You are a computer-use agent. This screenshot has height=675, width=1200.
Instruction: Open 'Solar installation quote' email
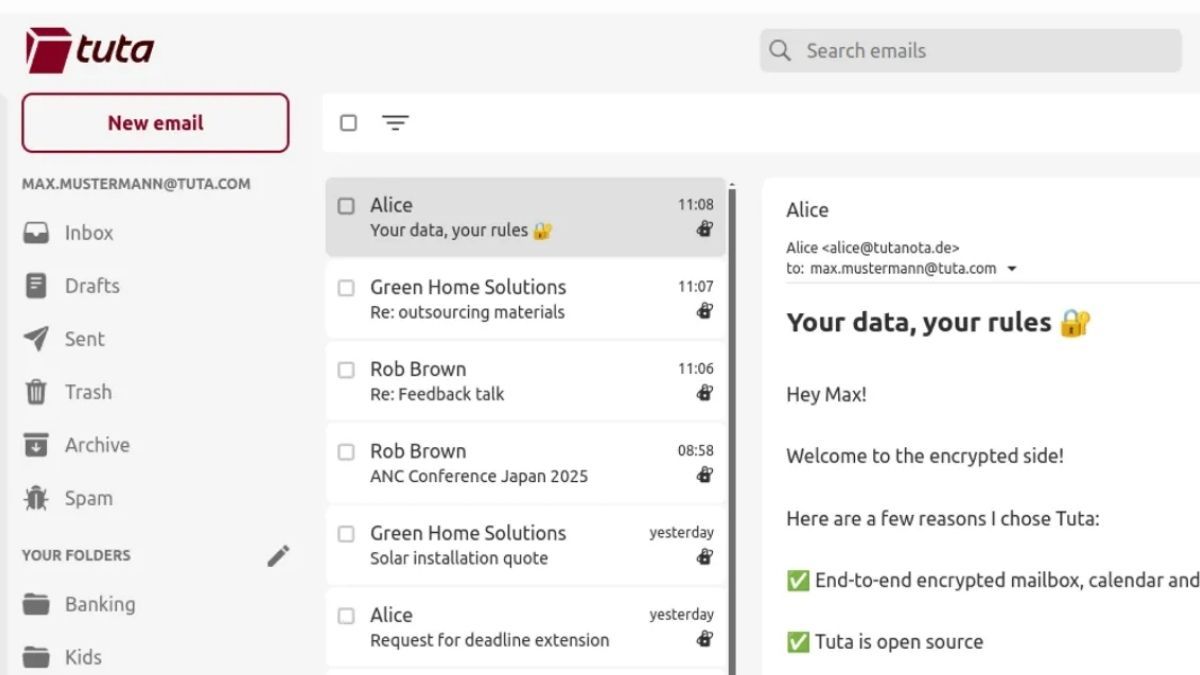click(526, 545)
